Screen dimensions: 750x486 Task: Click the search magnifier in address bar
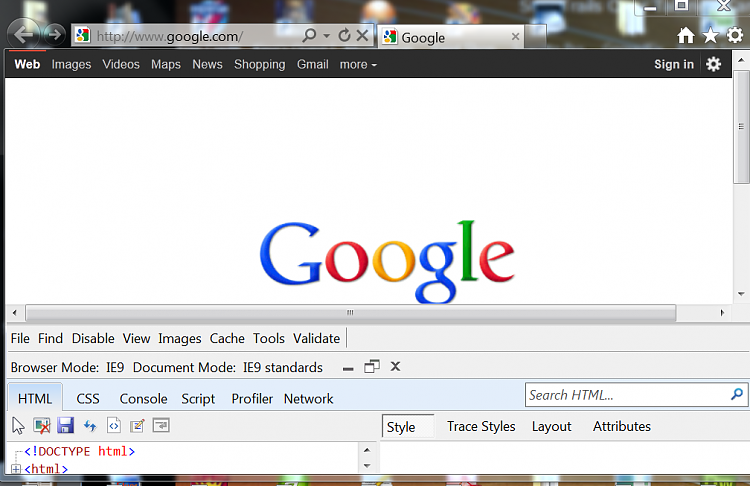point(310,35)
